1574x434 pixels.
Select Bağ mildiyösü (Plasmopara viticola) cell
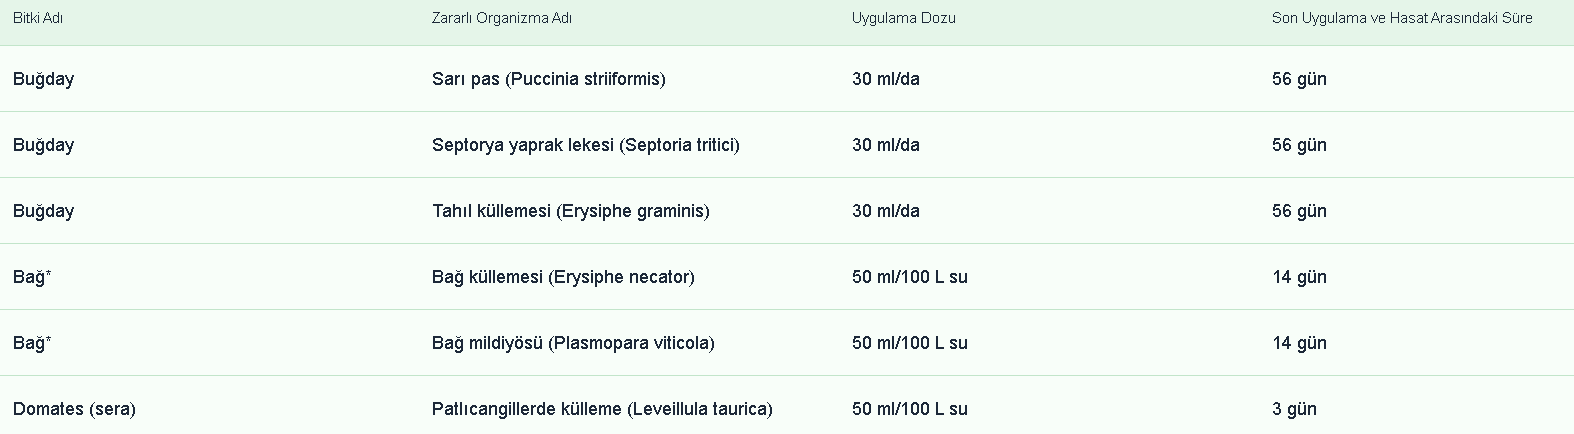[573, 343]
